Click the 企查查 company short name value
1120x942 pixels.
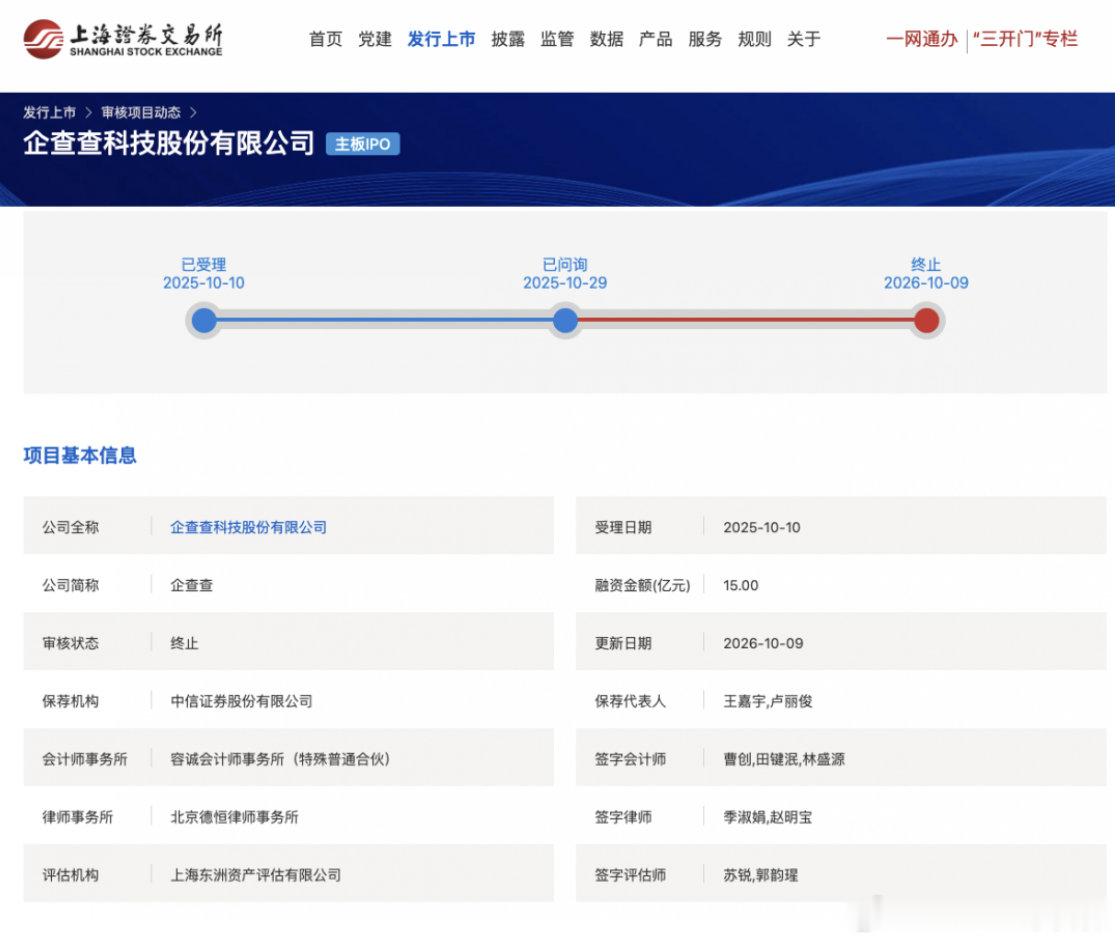click(x=191, y=585)
